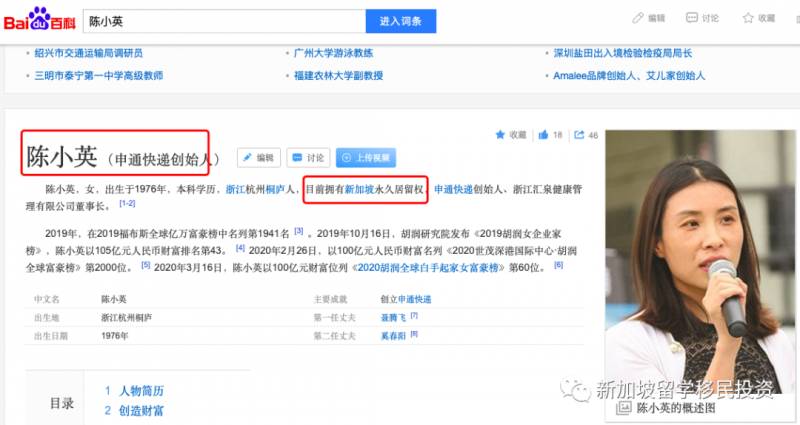Select the 出生日期 value 1976年
The height and width of the screenshot is (425, 800).
point(114,336)
